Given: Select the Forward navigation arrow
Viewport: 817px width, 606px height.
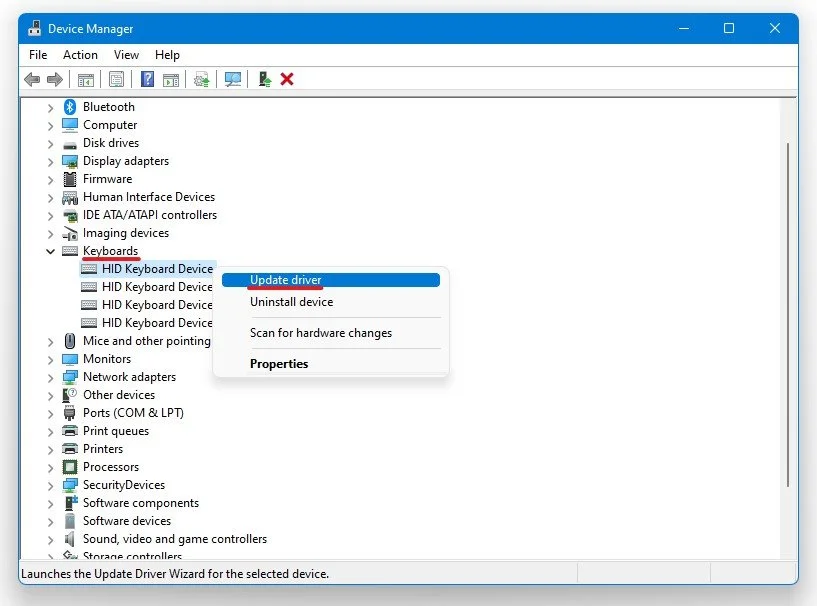Looking at the screenshot, I should pyautogui.click(x=55, y=79).
